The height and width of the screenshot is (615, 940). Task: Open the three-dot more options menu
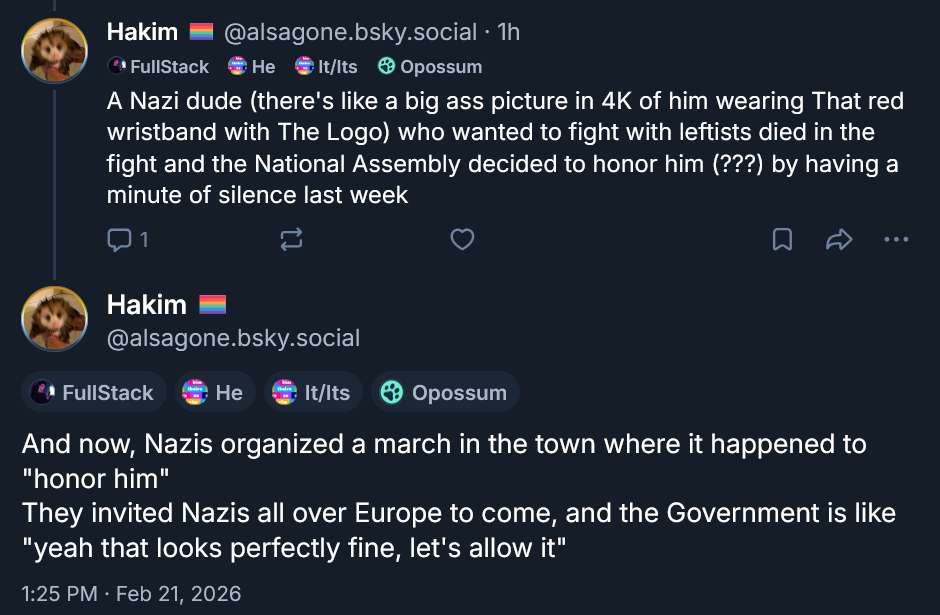[x=896, y=239]
